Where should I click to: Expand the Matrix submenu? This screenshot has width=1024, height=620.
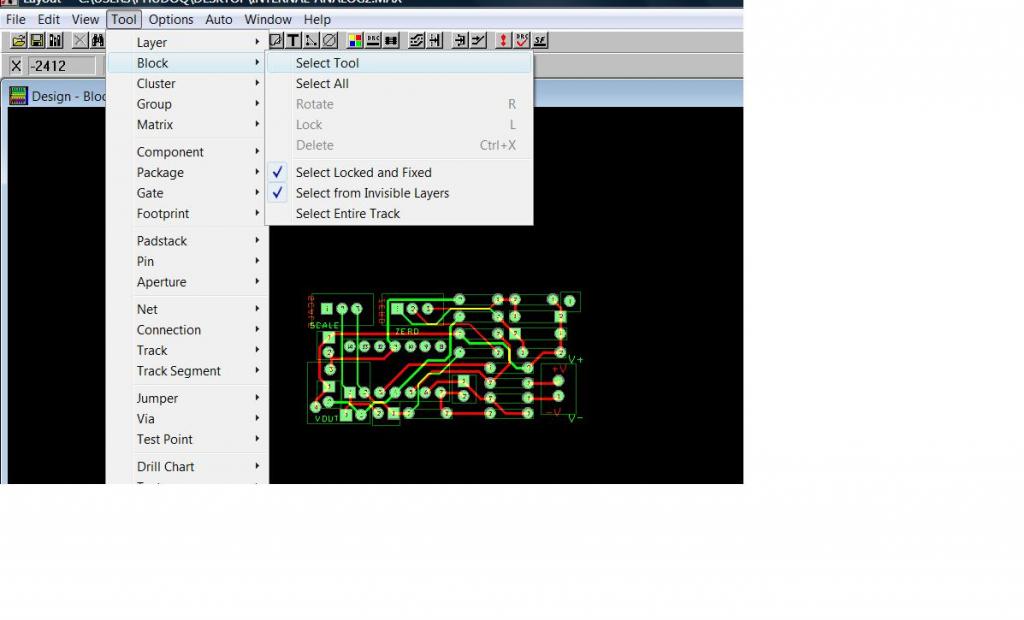click(x=187, y=125)
